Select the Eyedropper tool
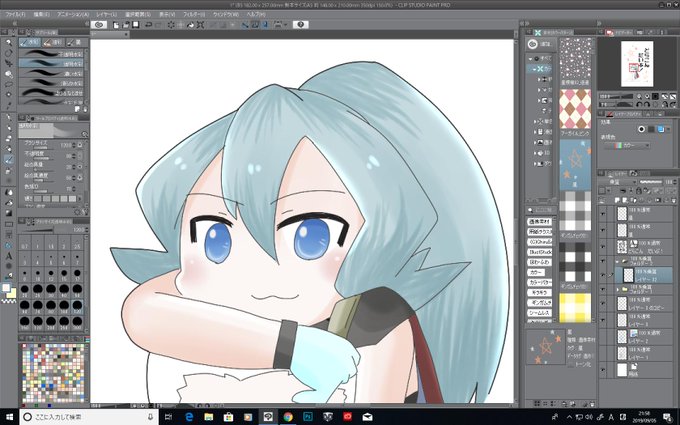This screenshot has height=425, width=680. tap(9, 106)
